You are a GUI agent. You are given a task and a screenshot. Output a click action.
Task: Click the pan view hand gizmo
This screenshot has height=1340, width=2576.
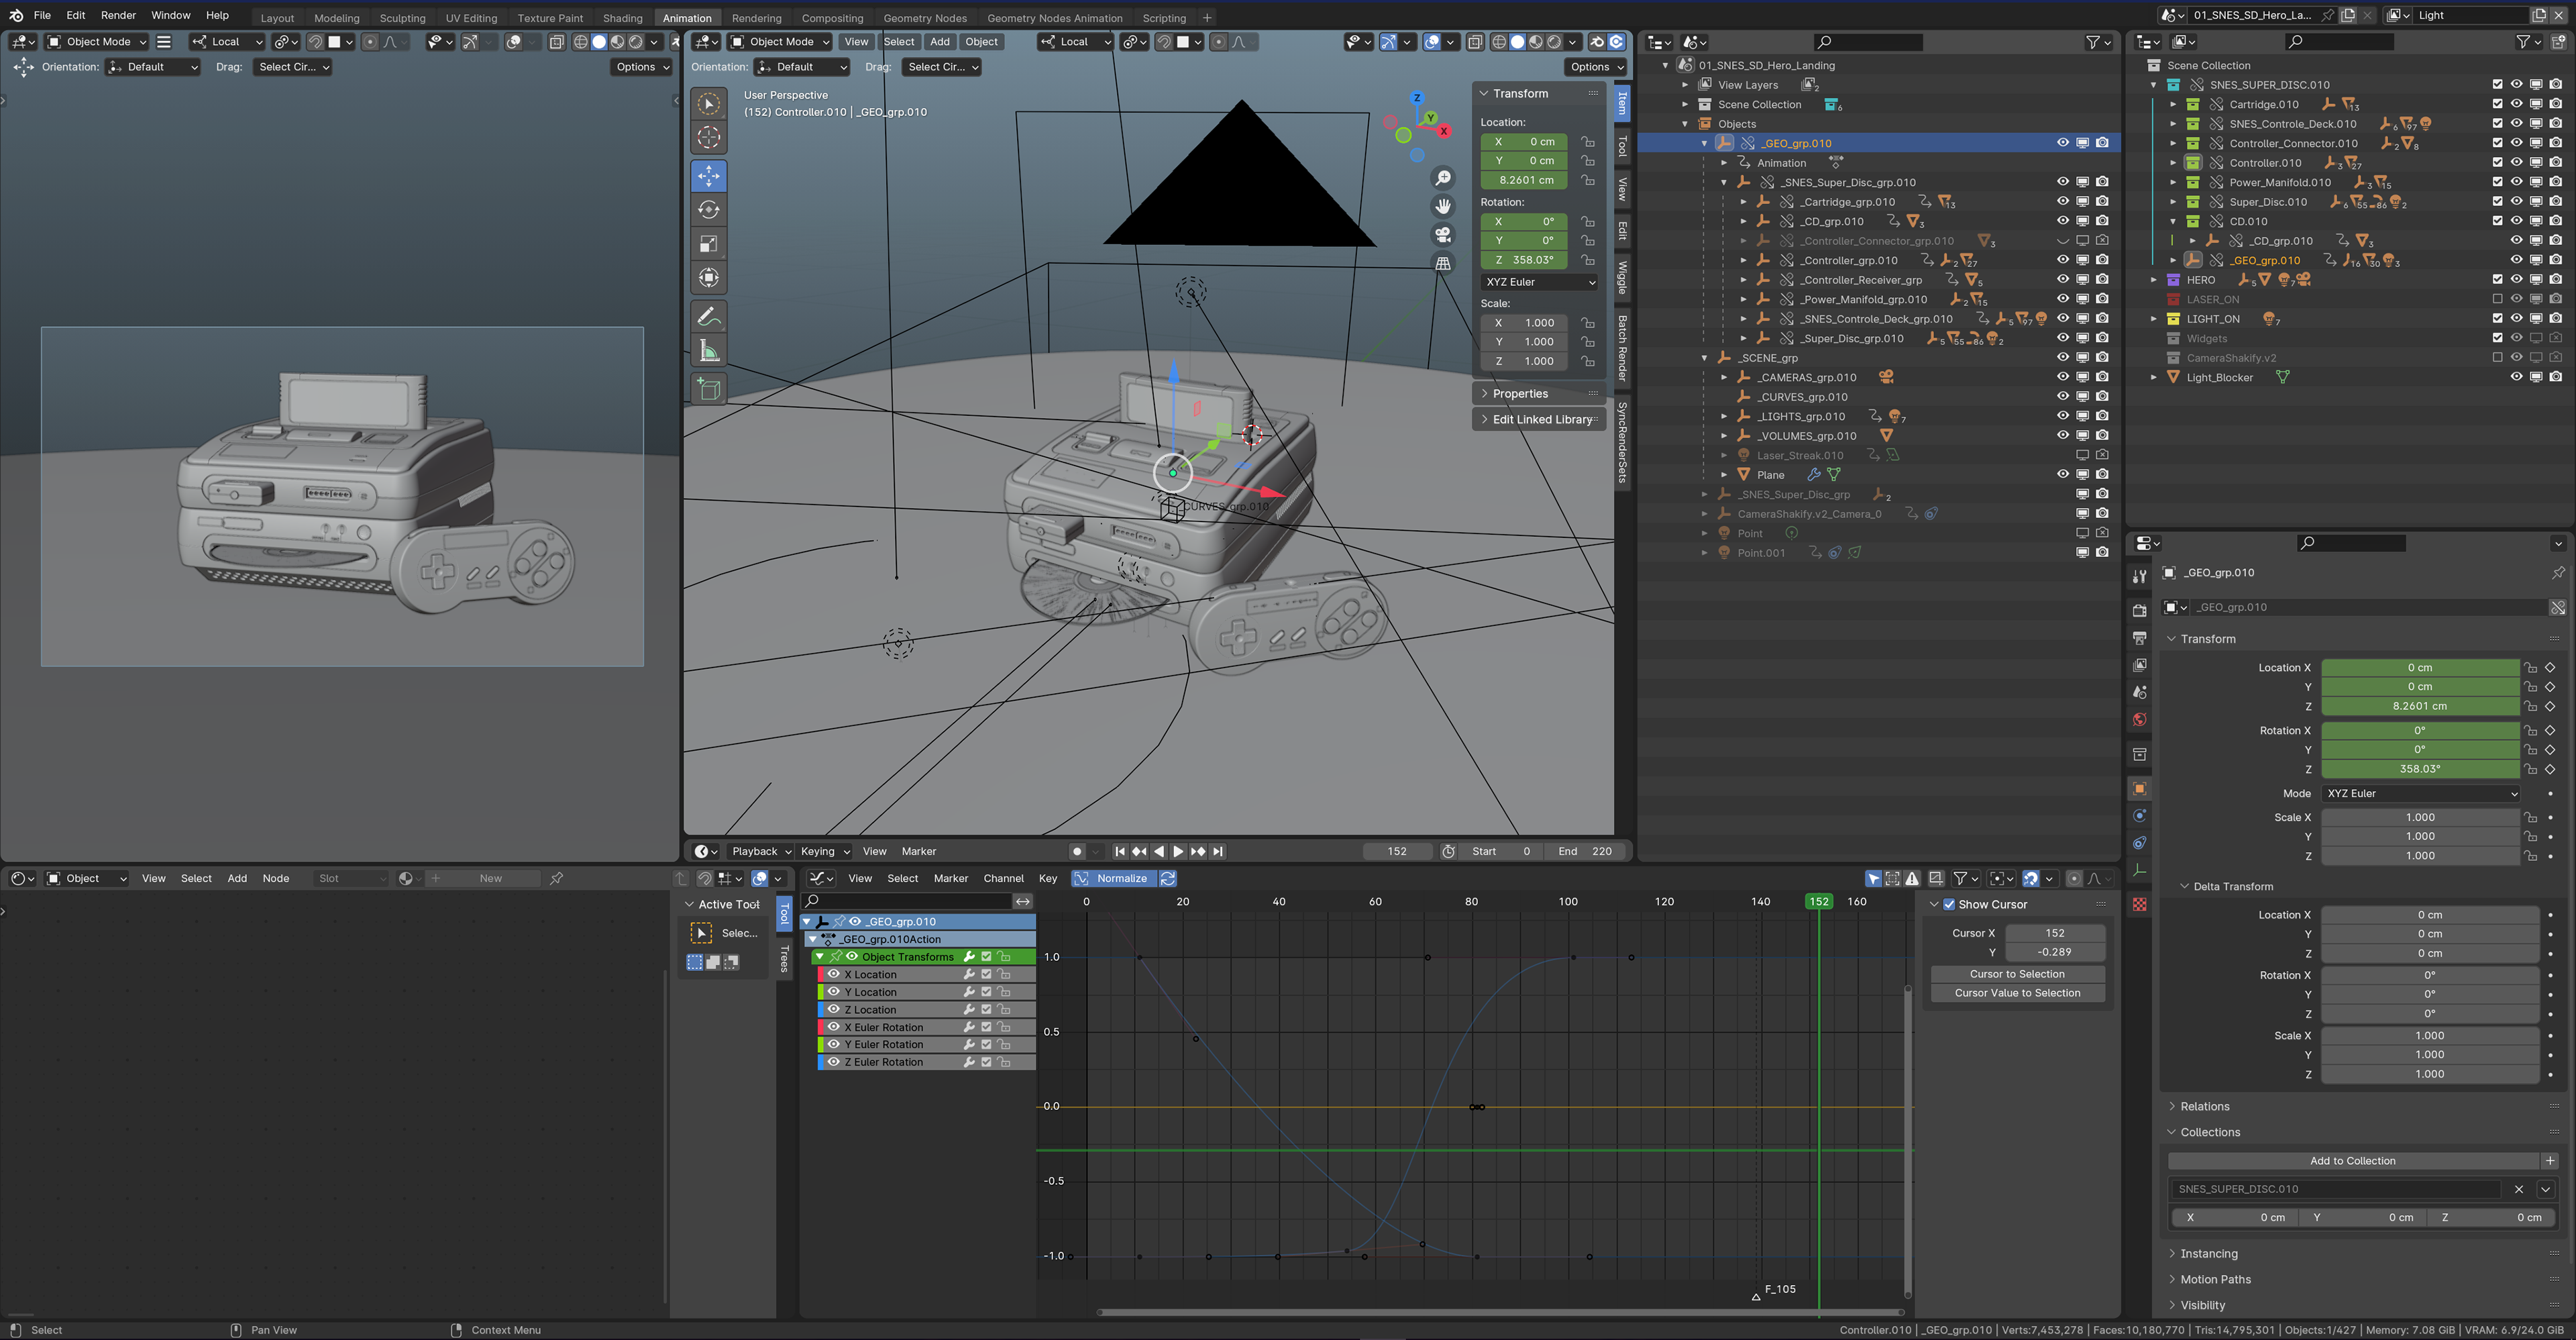(x=1442, y=206)
